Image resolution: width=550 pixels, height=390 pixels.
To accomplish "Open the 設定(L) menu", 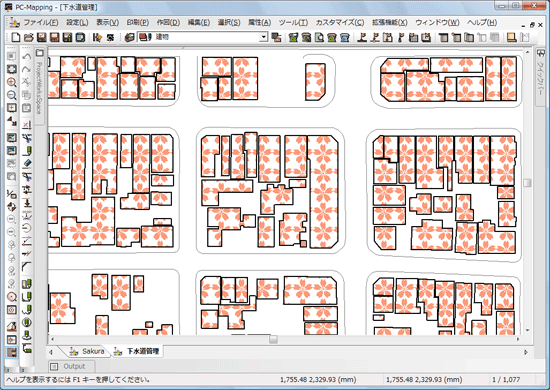I will pos(77,22).
